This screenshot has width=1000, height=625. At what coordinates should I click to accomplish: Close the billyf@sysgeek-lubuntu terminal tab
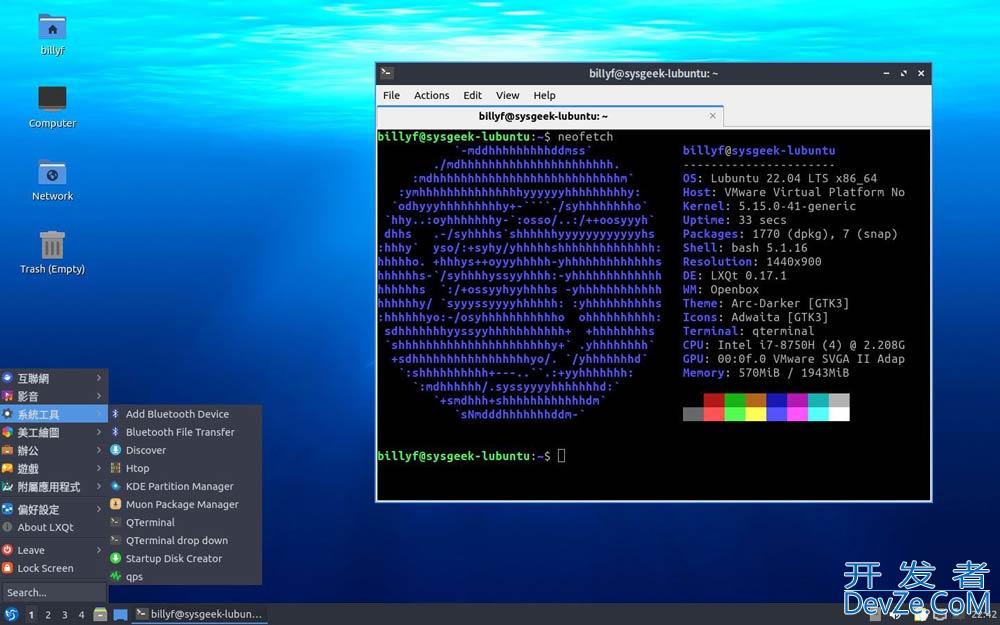click(x=712, y=116)
